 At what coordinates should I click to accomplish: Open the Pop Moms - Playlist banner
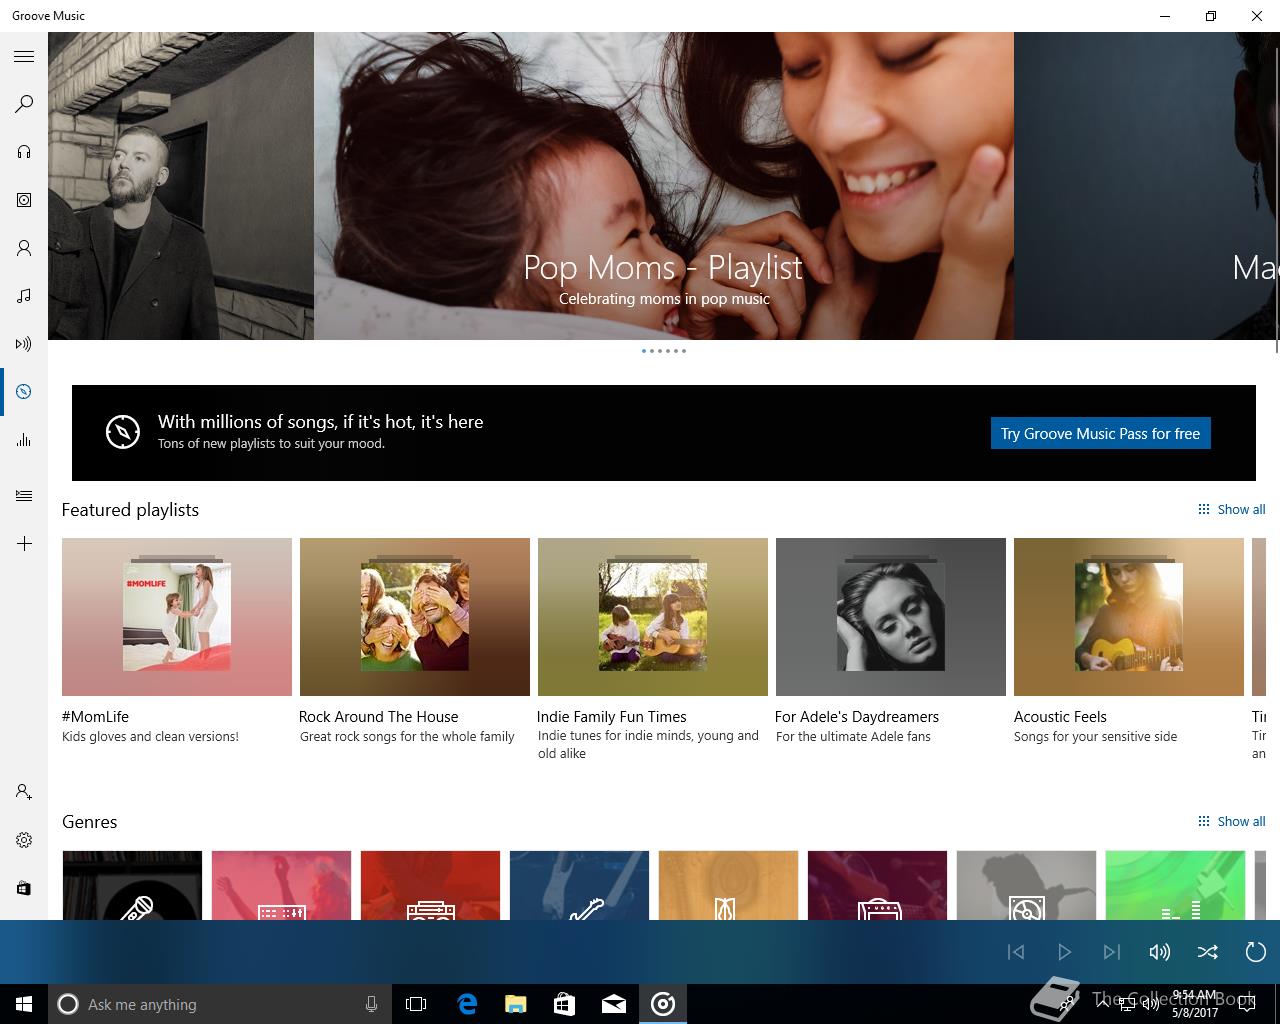[x=664, y=186]
